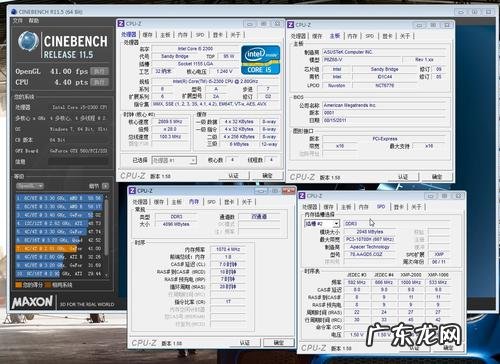Click the Z icon of memory CPU-Z window

click(x=132, y=191)
